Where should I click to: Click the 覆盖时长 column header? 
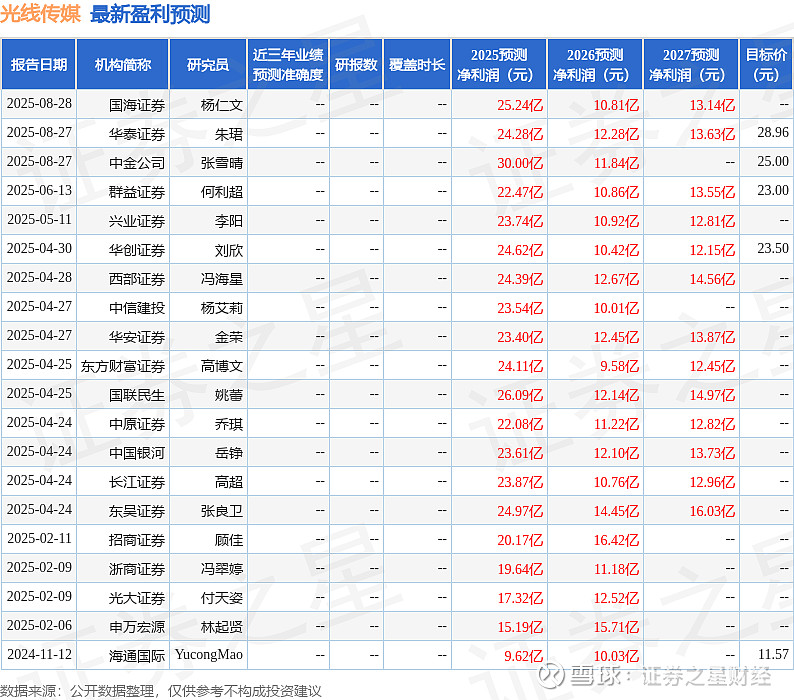pyautogui.click(x=417, y=64)
